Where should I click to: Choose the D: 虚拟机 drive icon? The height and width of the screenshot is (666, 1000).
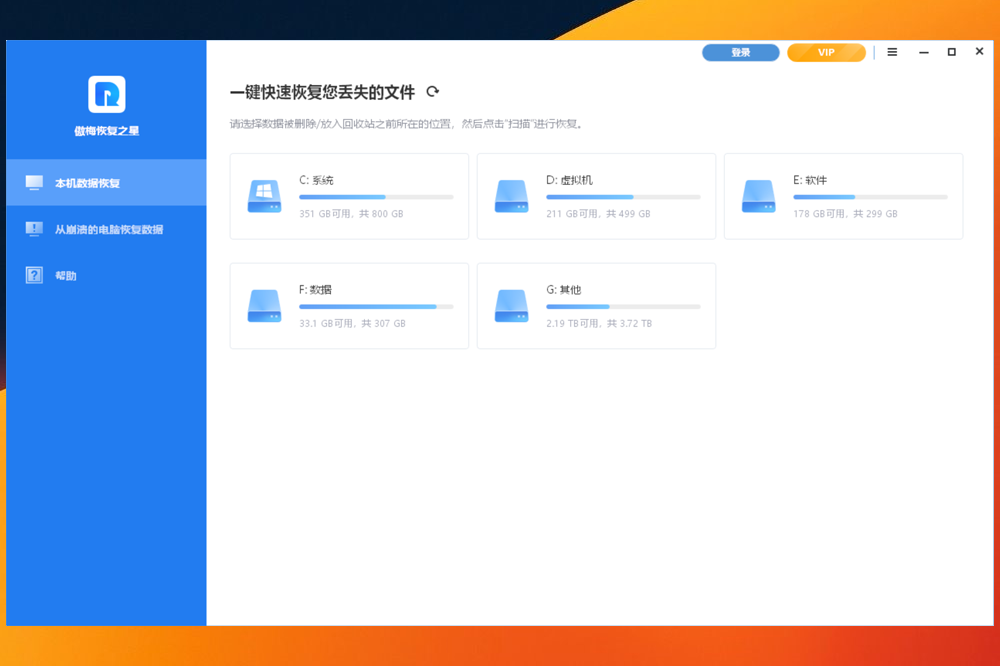pyautogui.click(x=512, y=196)
